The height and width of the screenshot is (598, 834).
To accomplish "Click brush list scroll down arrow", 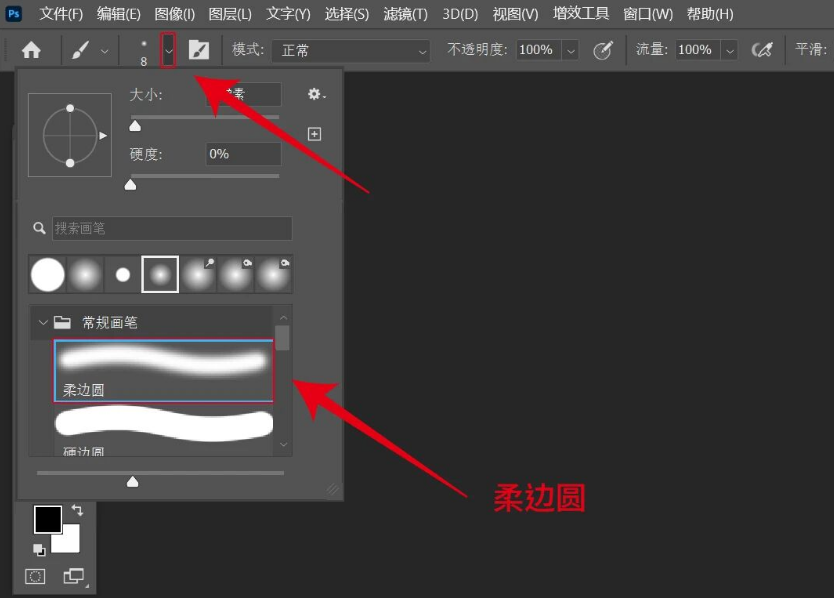I will pyautogui.click(x=283, y=444).
